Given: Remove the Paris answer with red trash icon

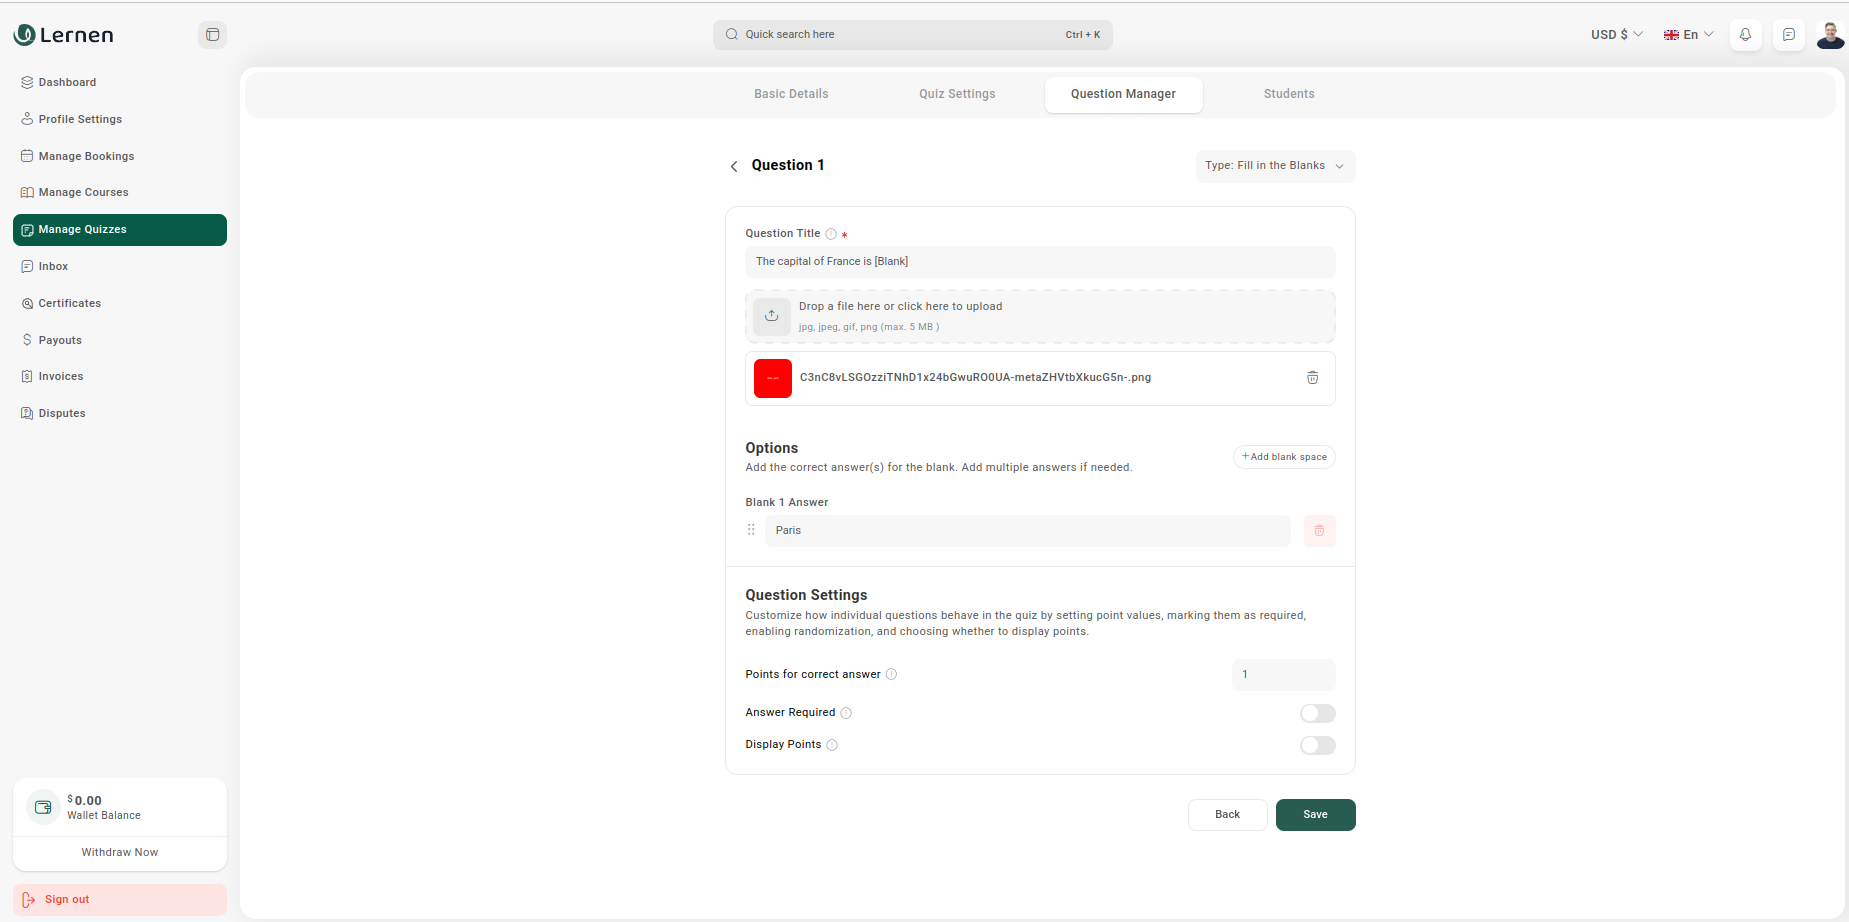Looking at the screenshot, I should pos(1319,531).
